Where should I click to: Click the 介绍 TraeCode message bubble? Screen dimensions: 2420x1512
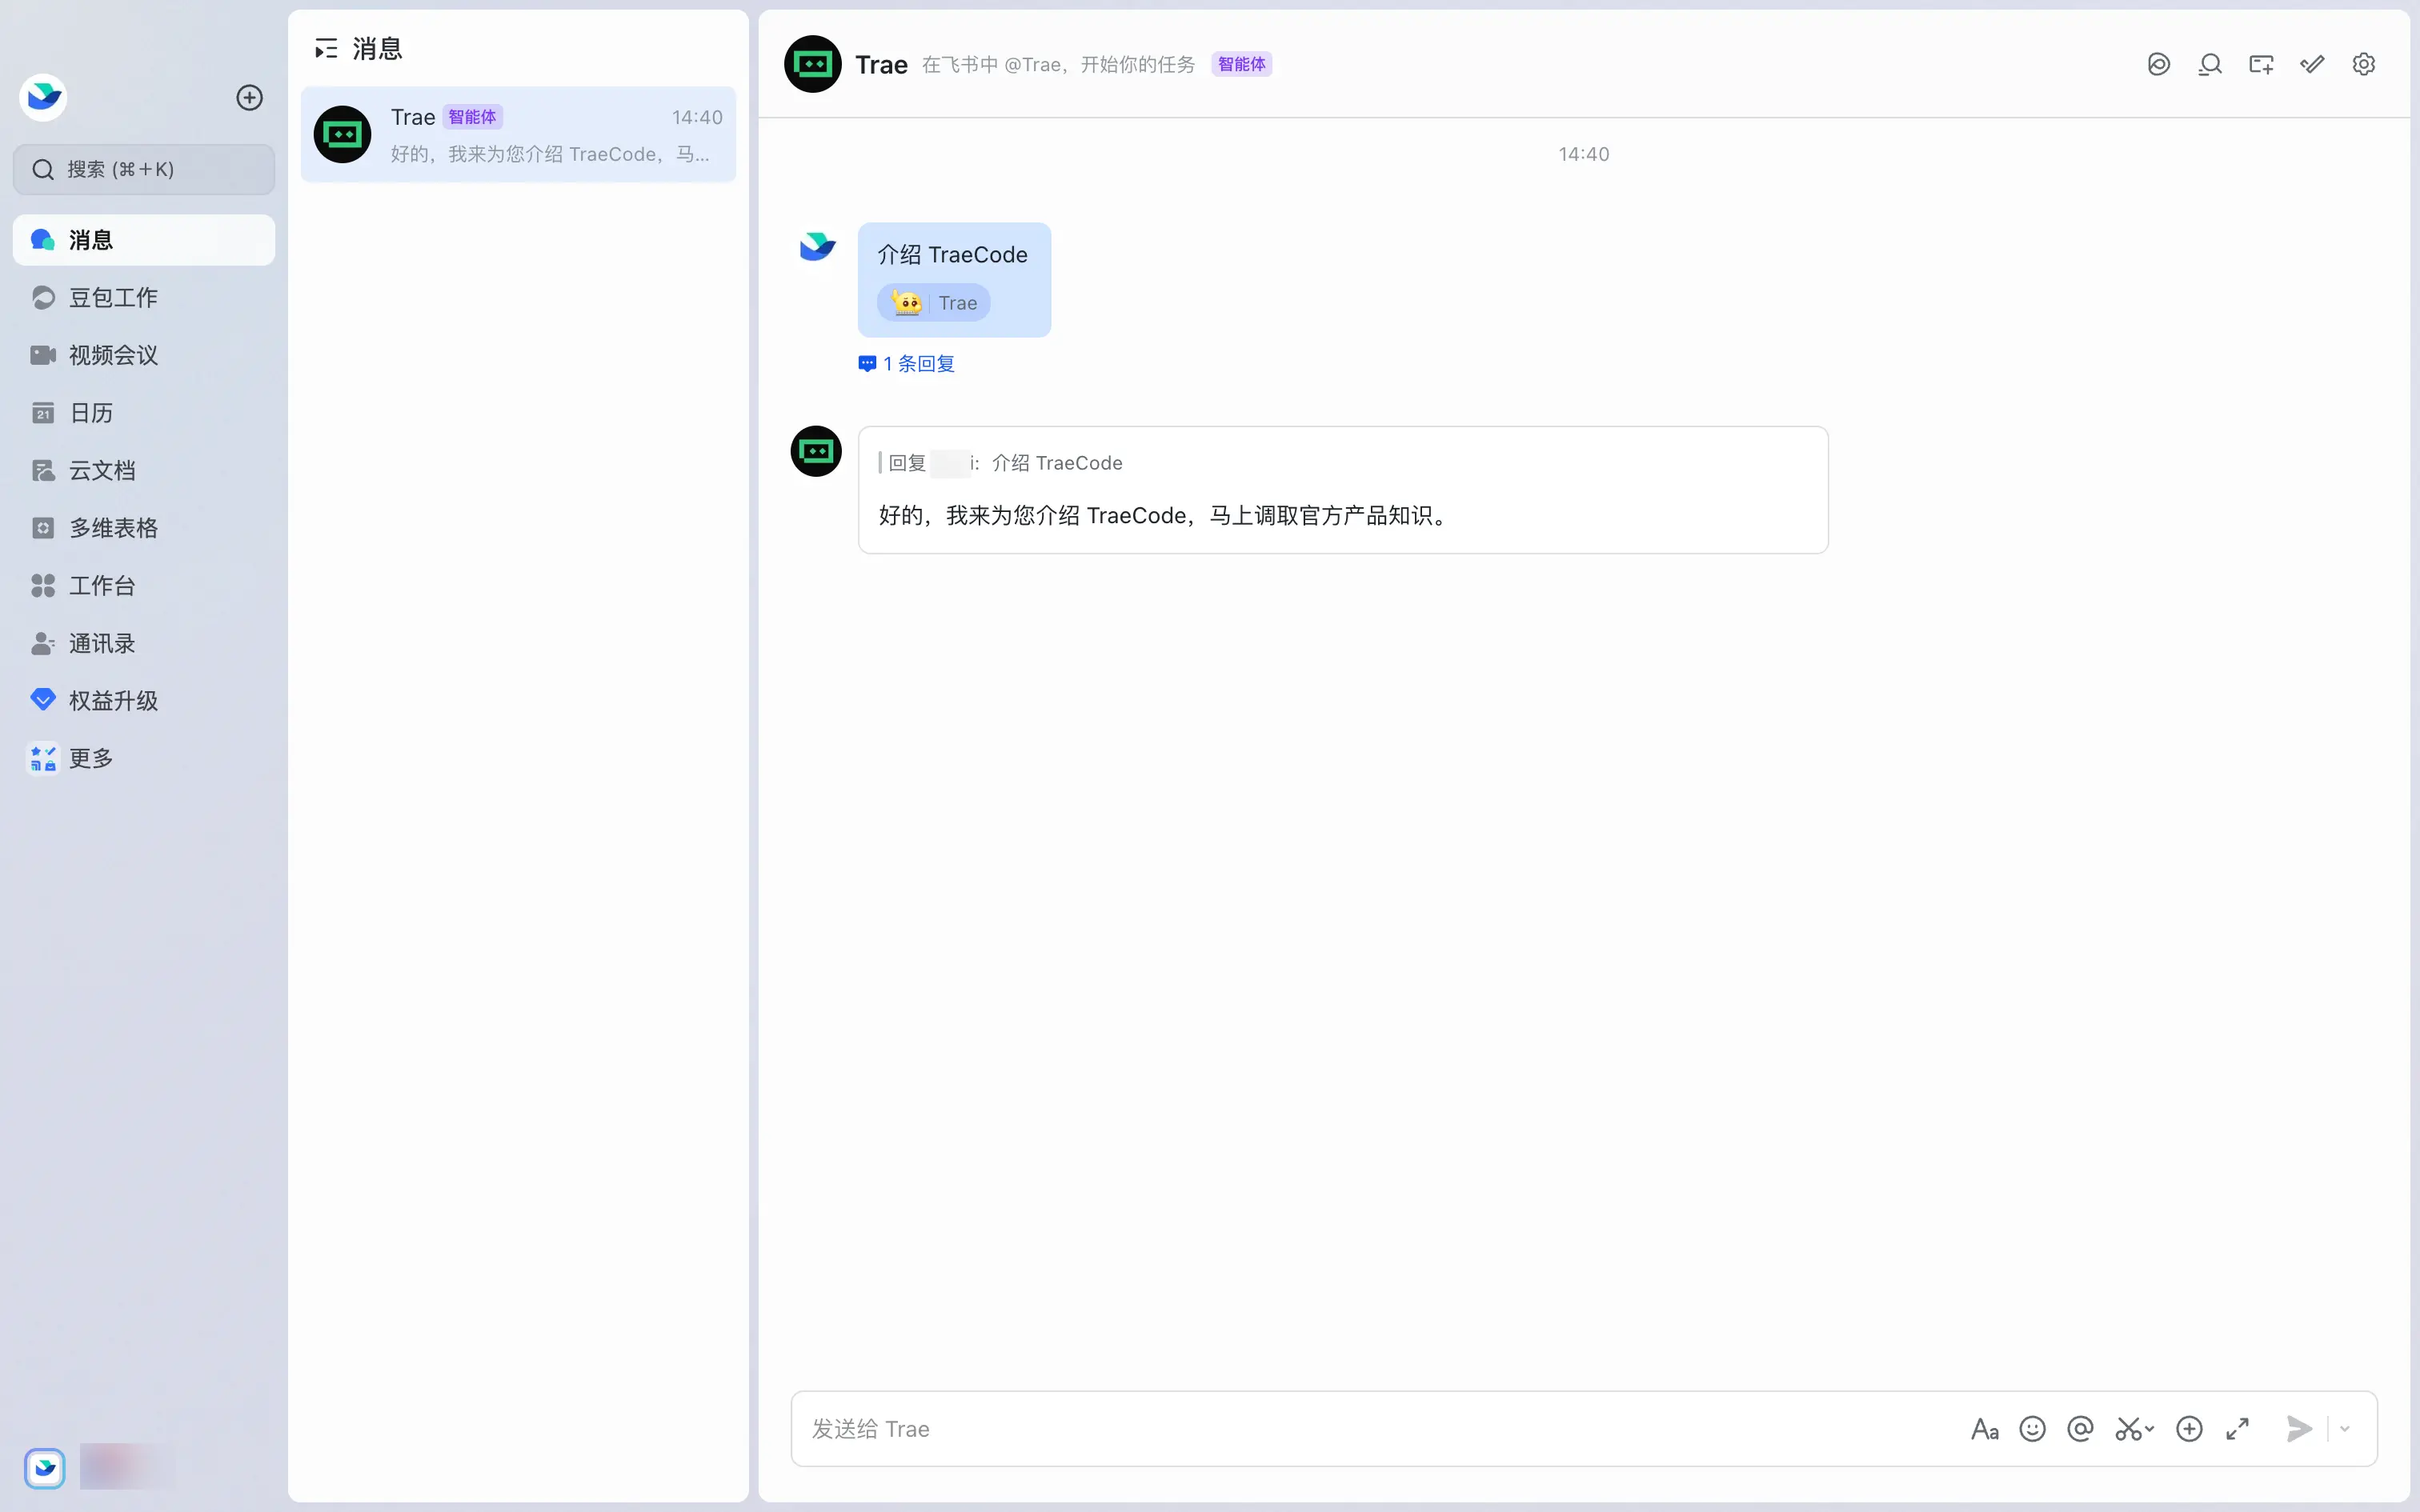tap(954, 279)
